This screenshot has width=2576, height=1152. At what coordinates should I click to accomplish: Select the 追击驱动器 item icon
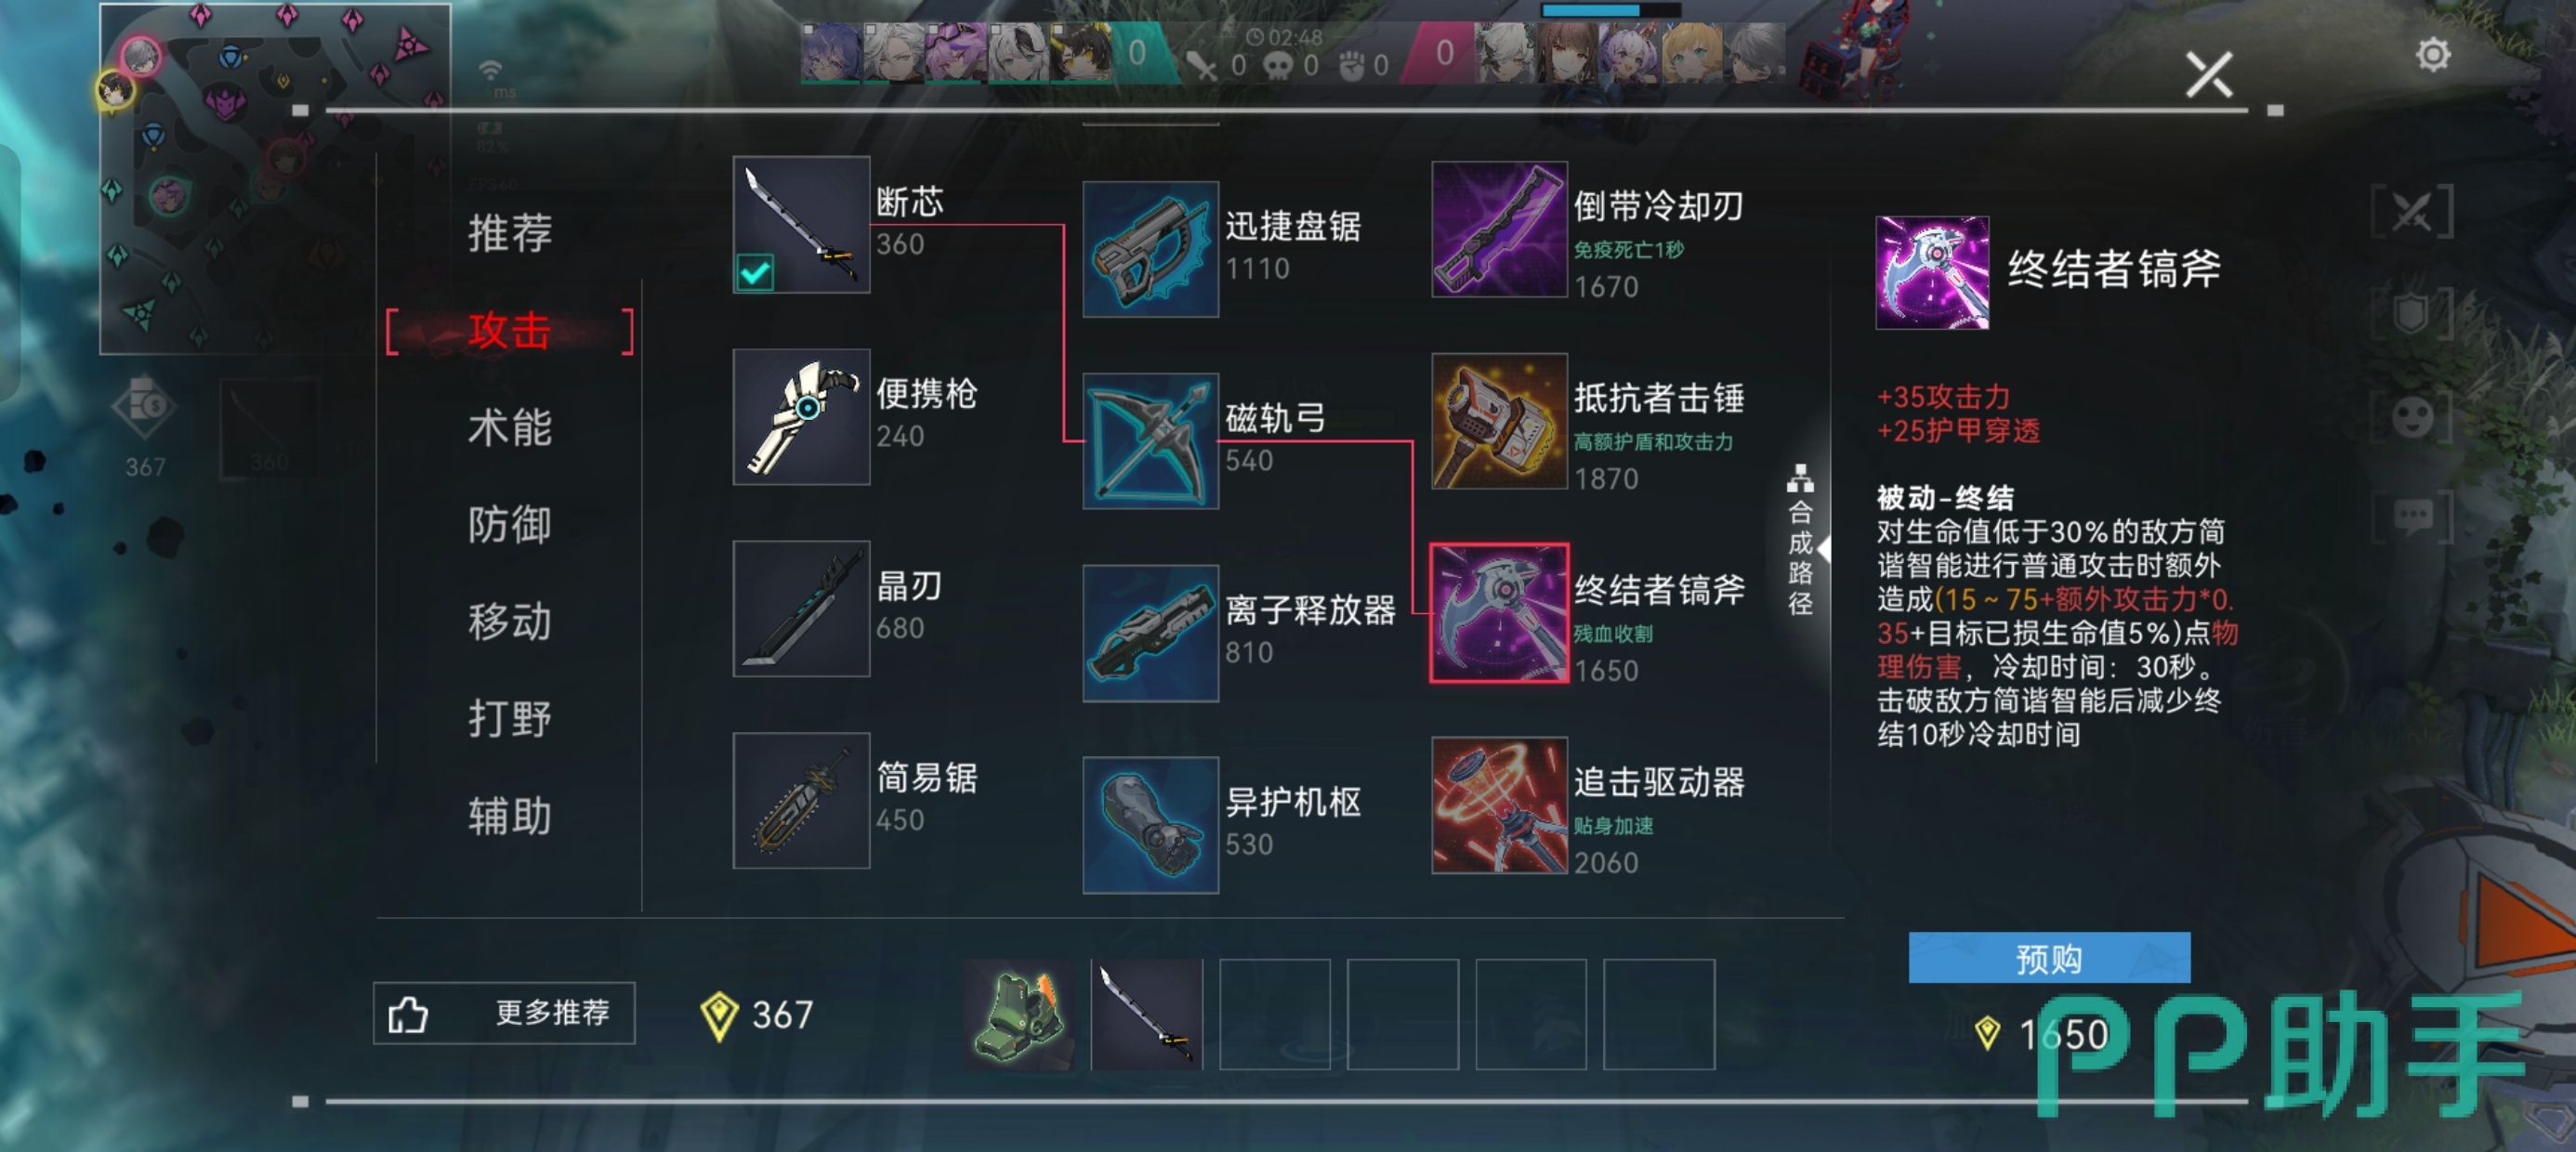pos(1499,805)
